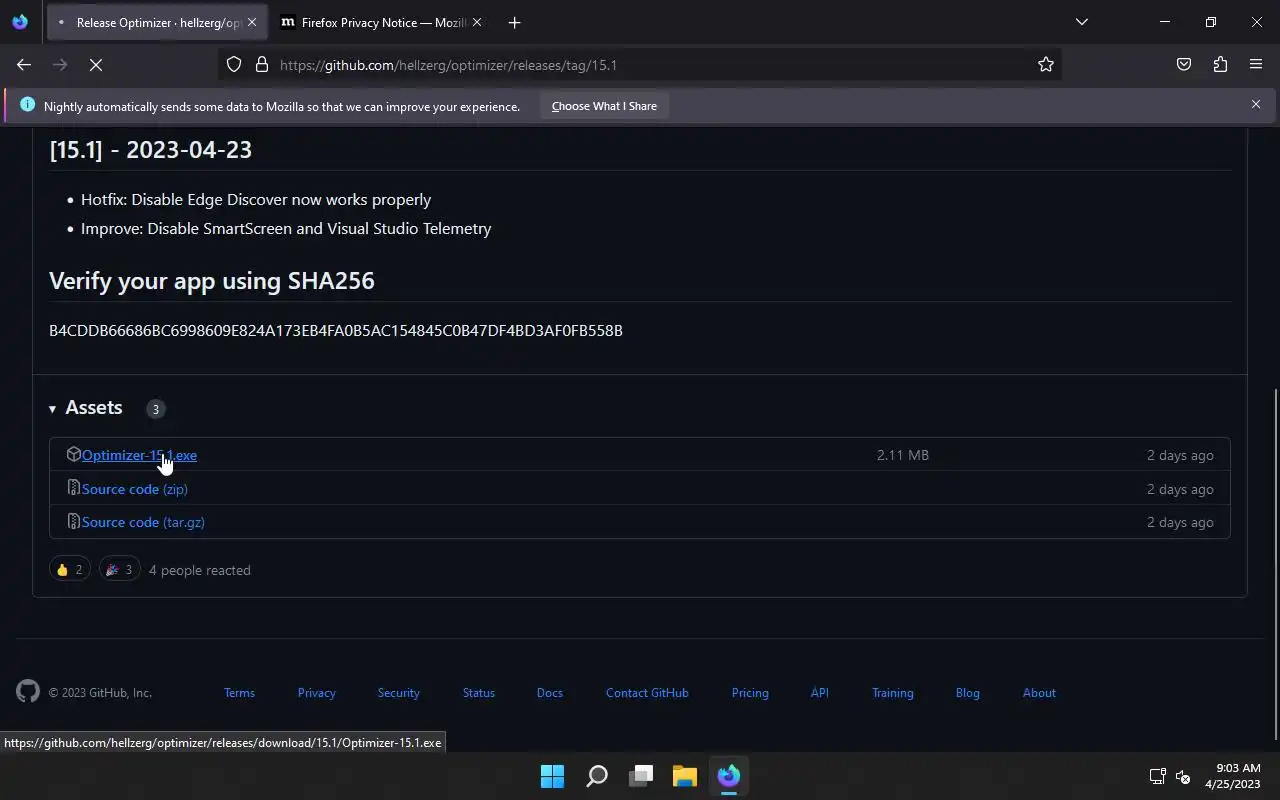The image size is (1280, 800).
Task: Download Optimizer-15.1.exe
Action: 139,455
